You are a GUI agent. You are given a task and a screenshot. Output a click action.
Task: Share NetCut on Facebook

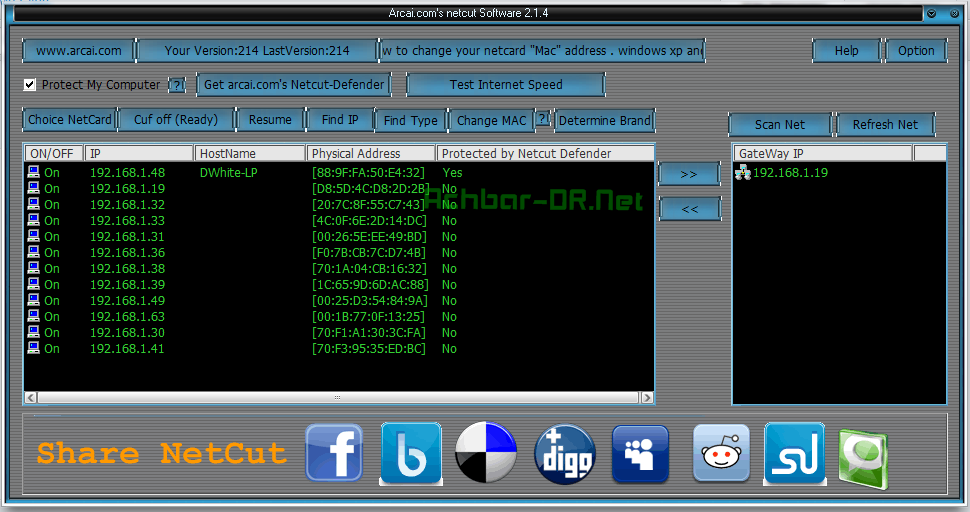[x=334, y=453]
